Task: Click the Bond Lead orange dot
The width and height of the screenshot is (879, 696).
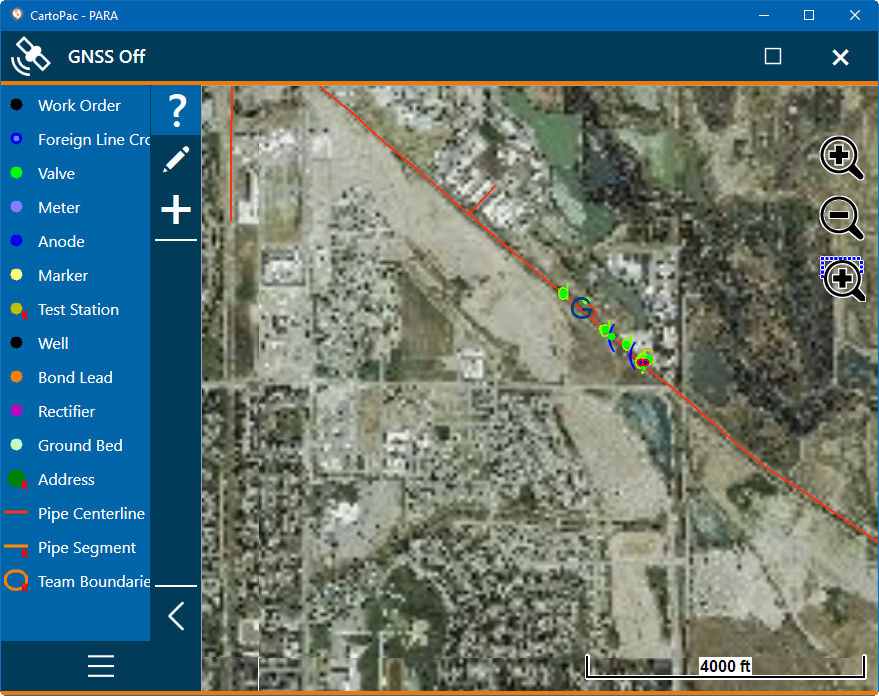Action: [16, 377]
